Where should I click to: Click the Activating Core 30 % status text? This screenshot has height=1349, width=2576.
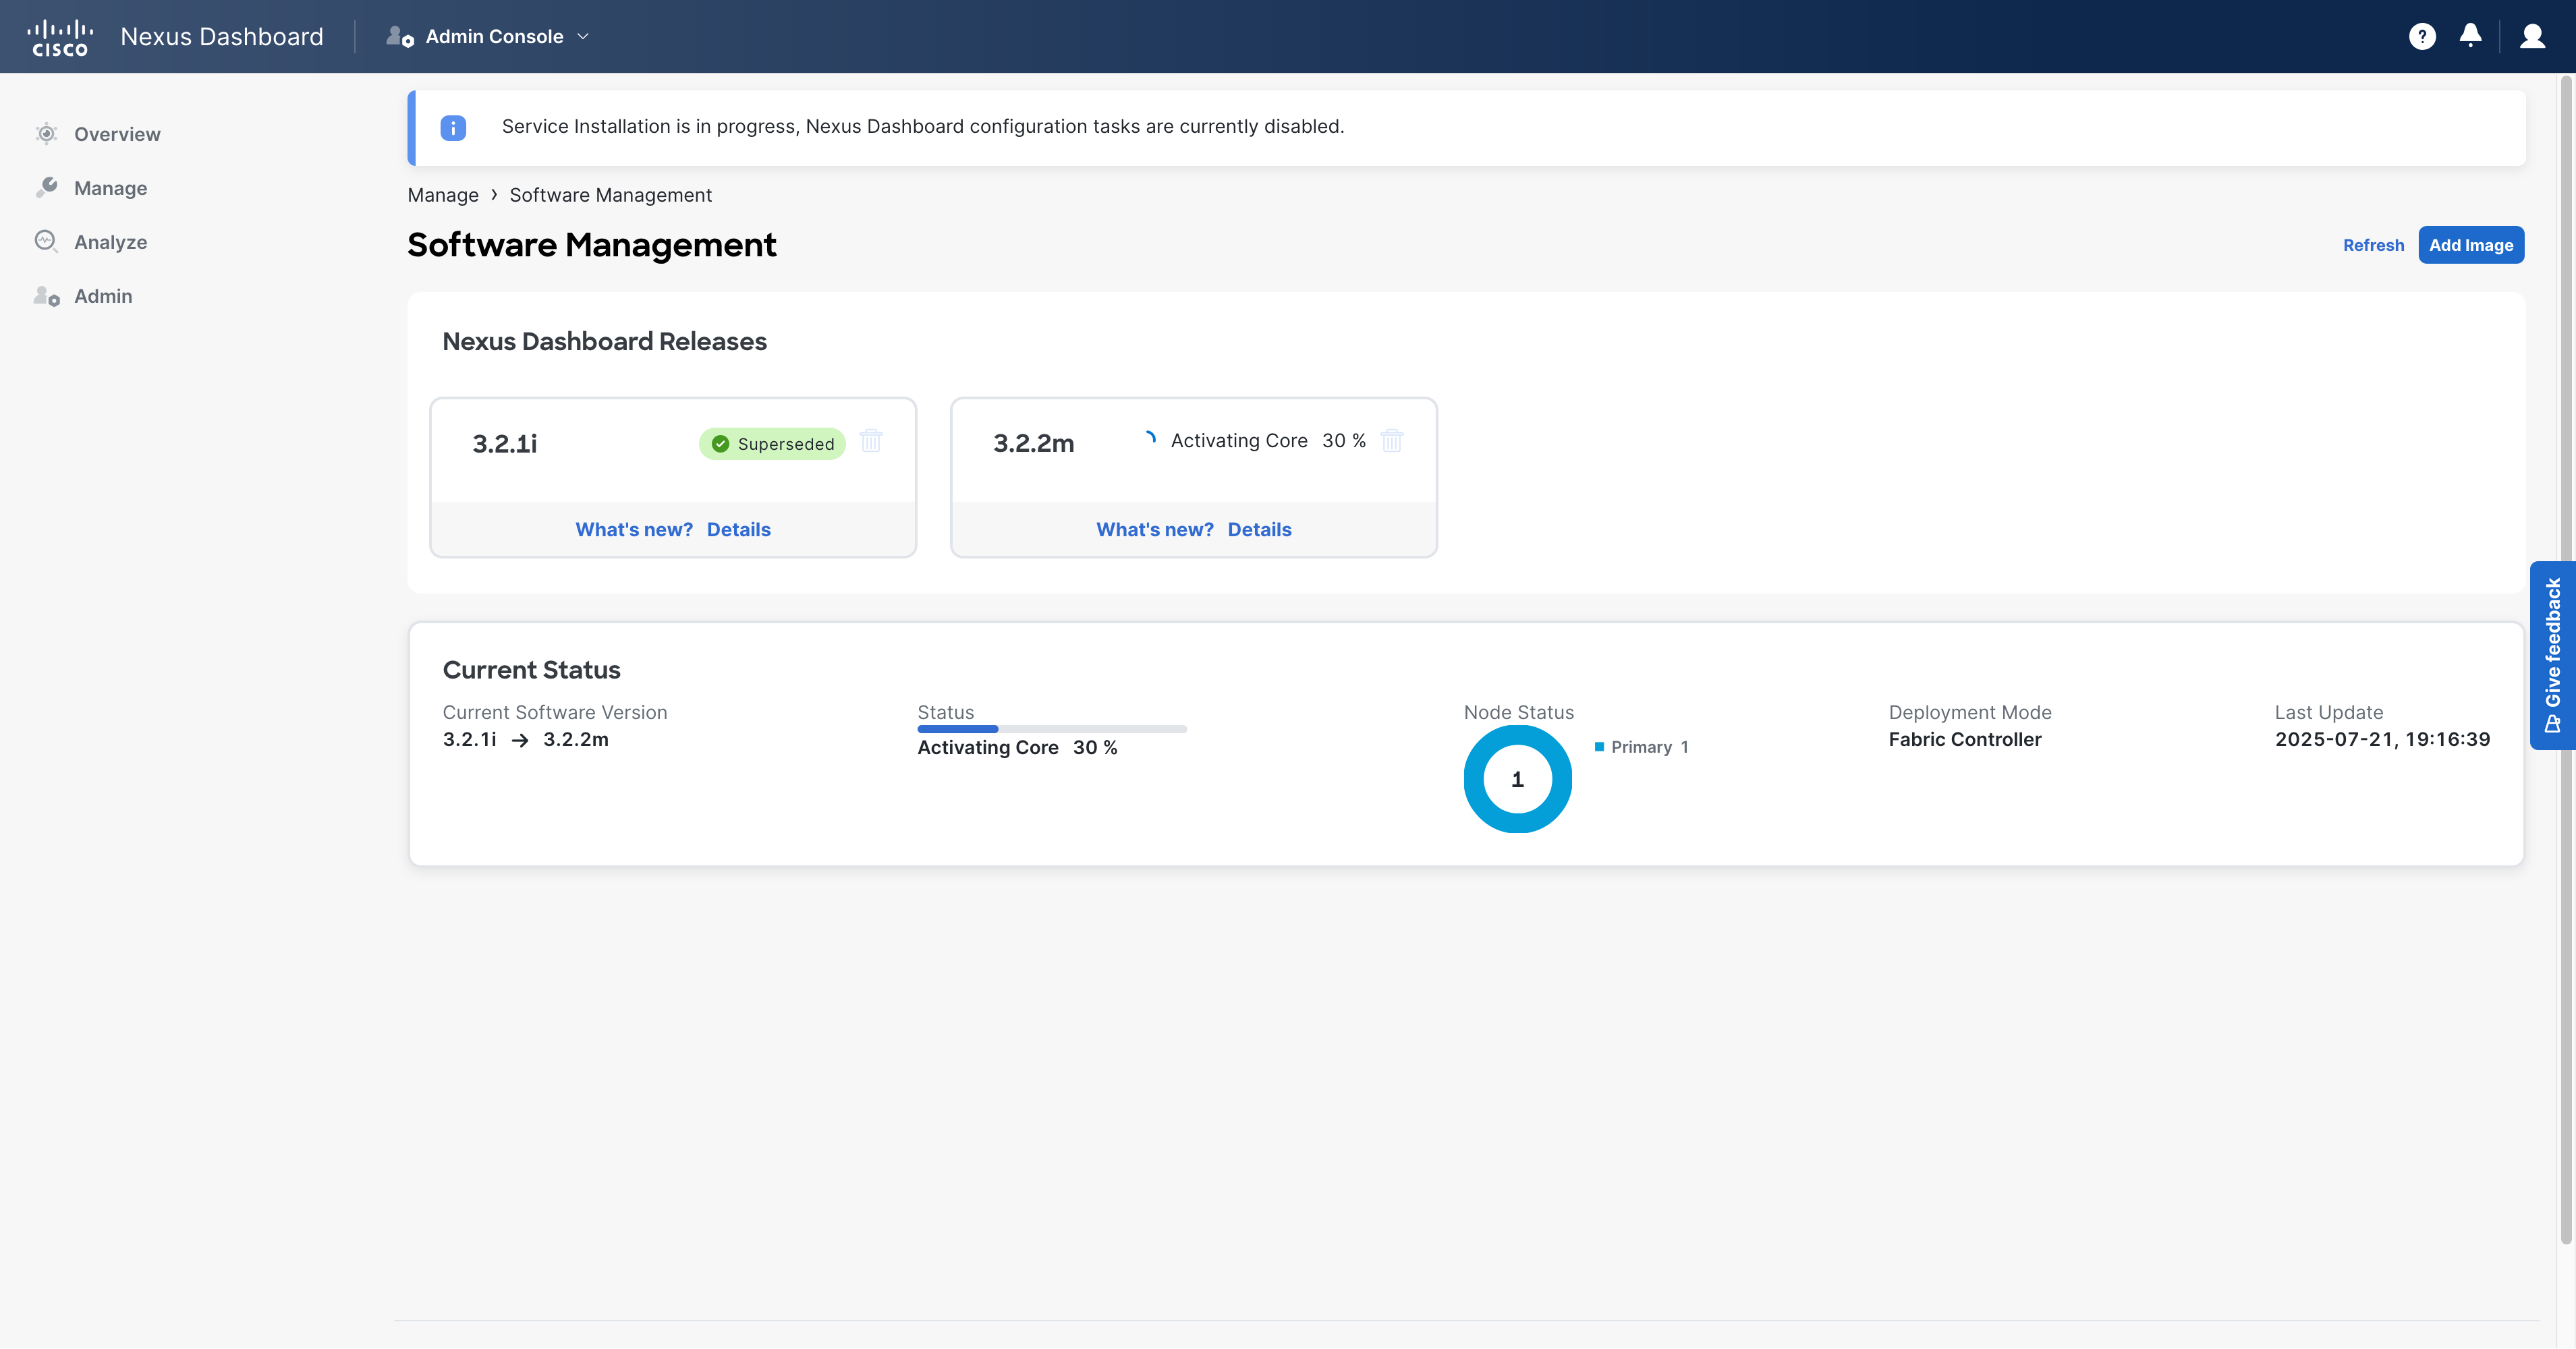tap(1018, 748)
